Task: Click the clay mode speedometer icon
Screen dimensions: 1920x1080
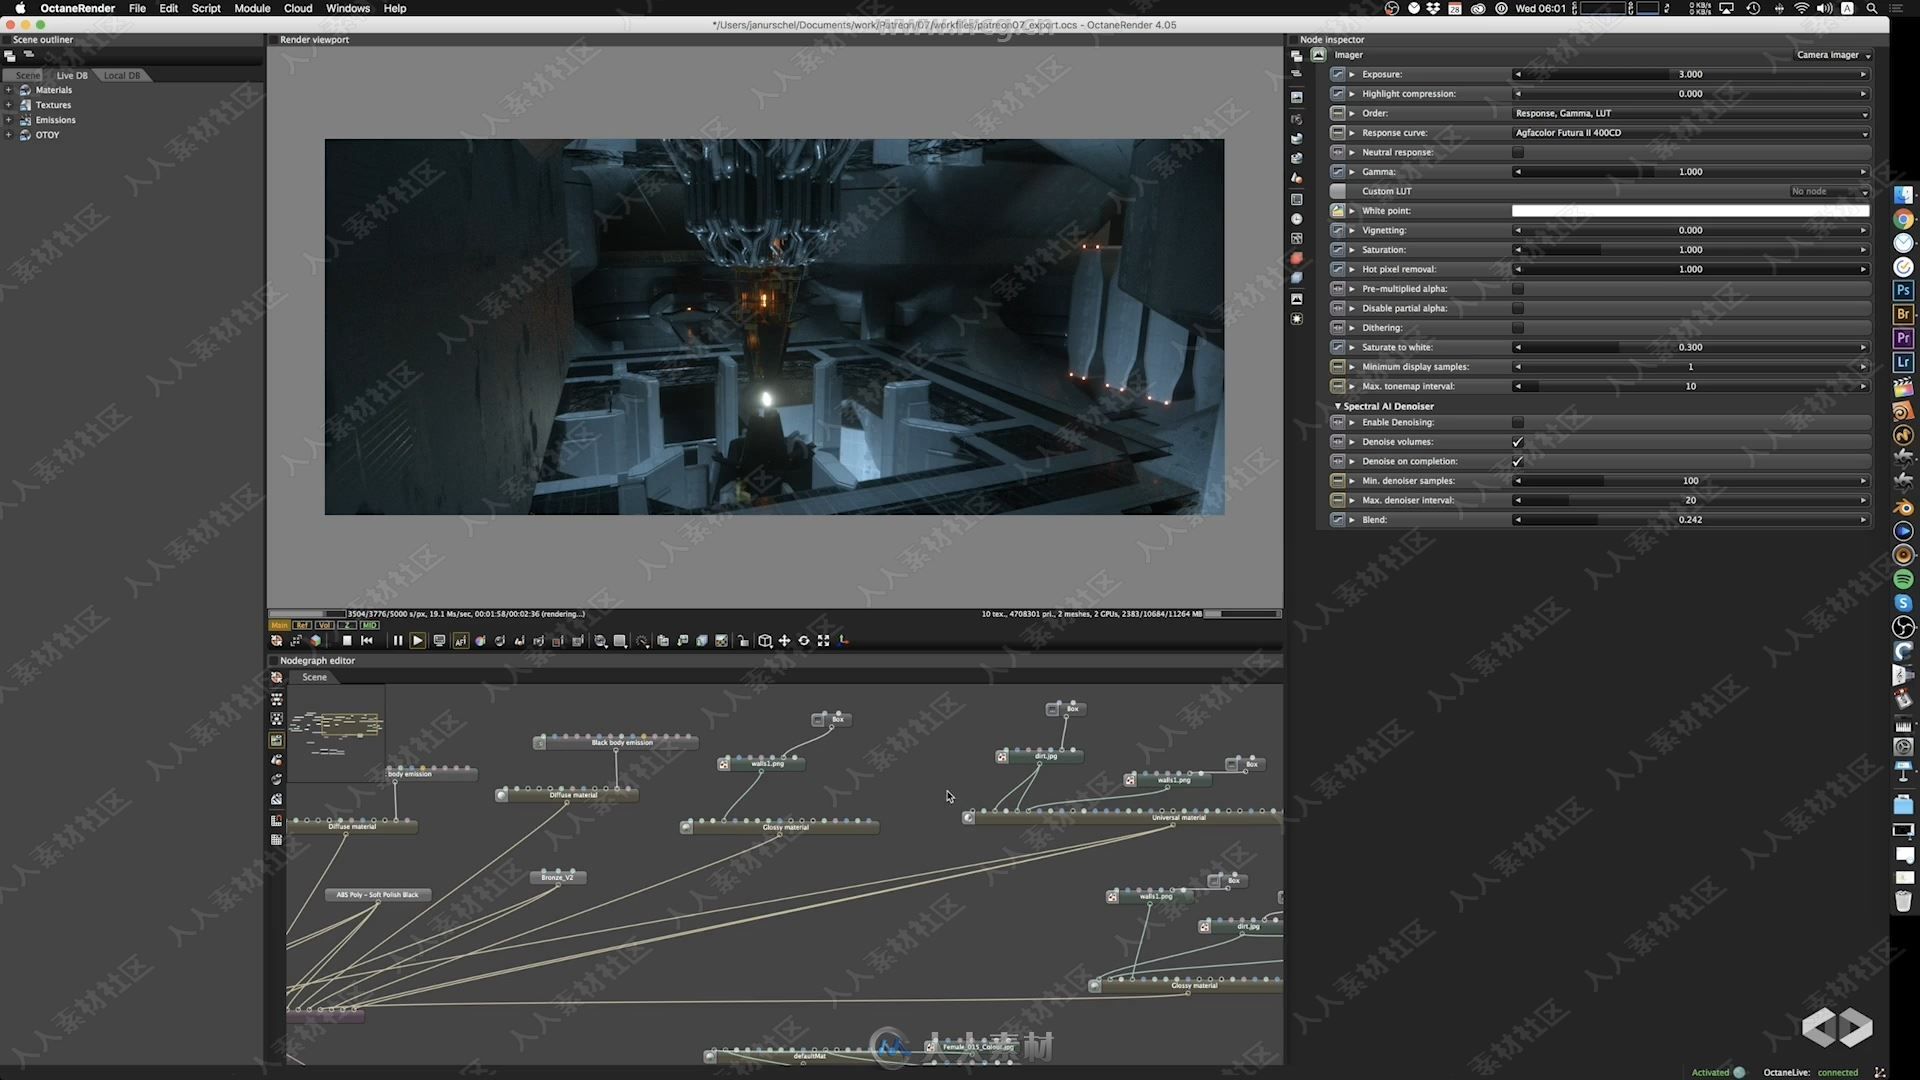Action: (641, 641)
